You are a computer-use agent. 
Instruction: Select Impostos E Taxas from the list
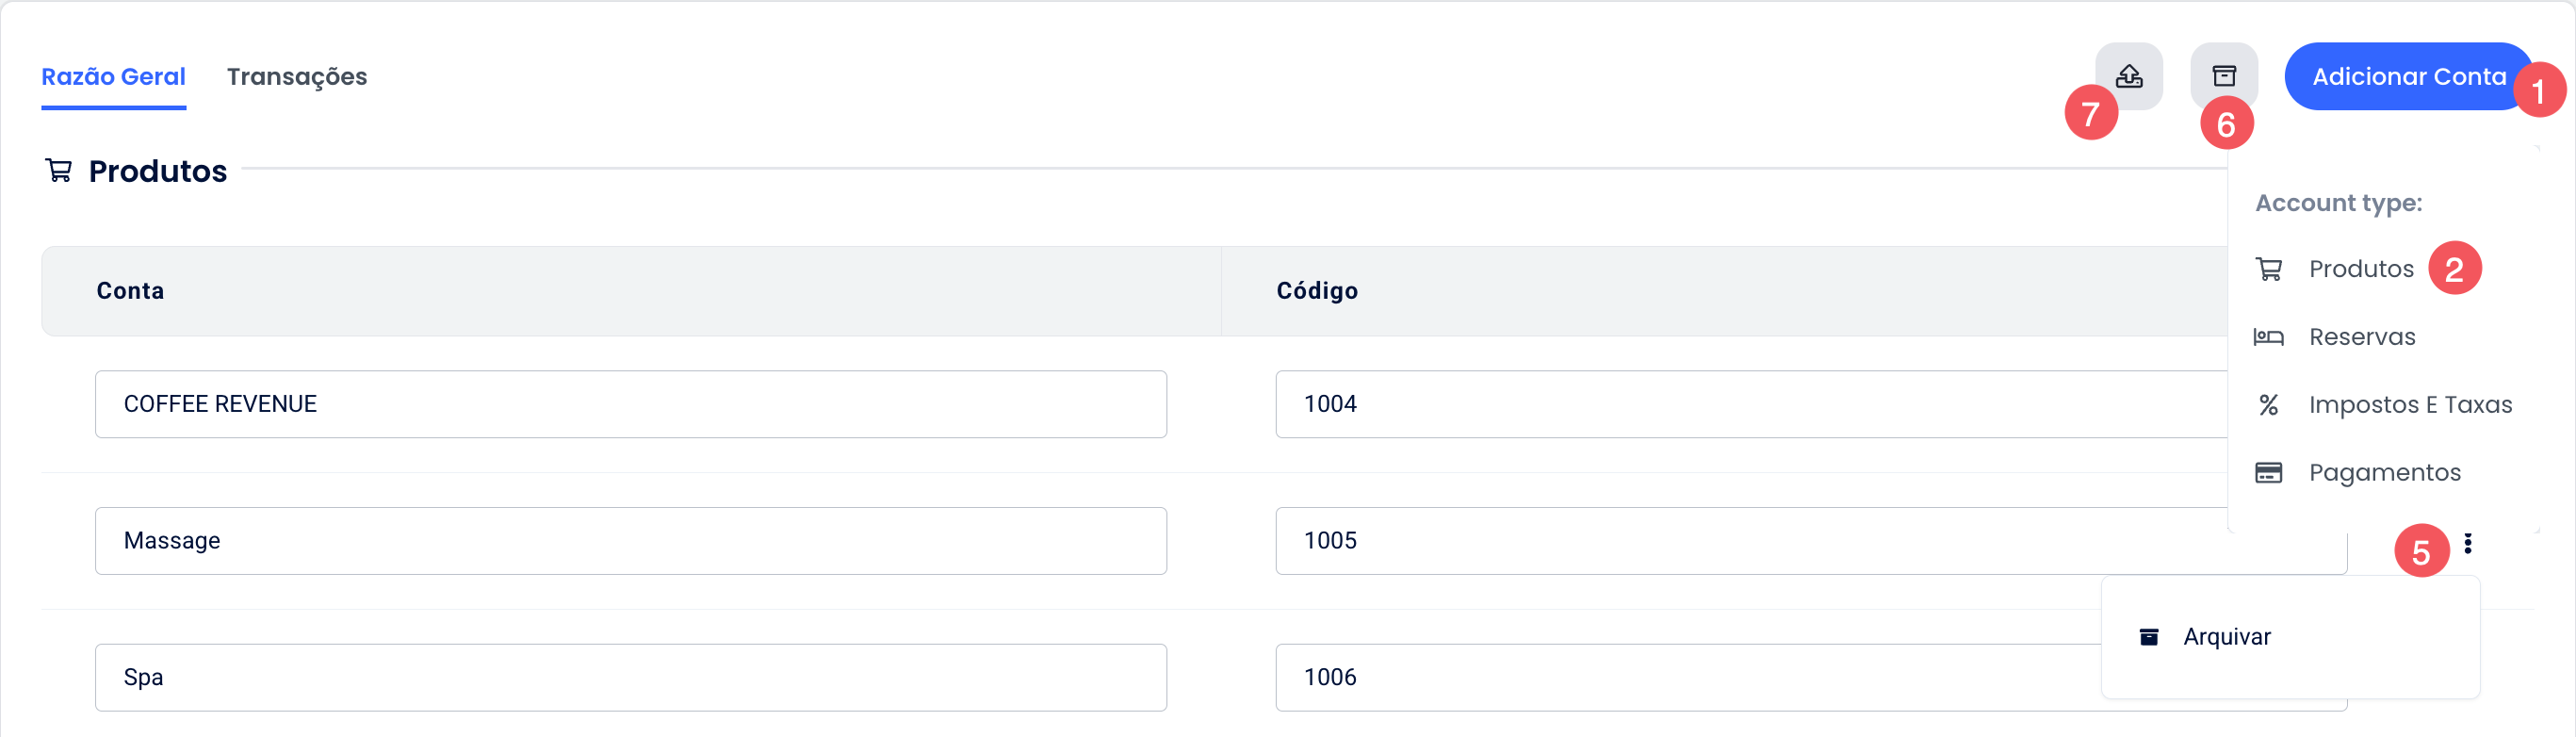[x=2409, y=405]
